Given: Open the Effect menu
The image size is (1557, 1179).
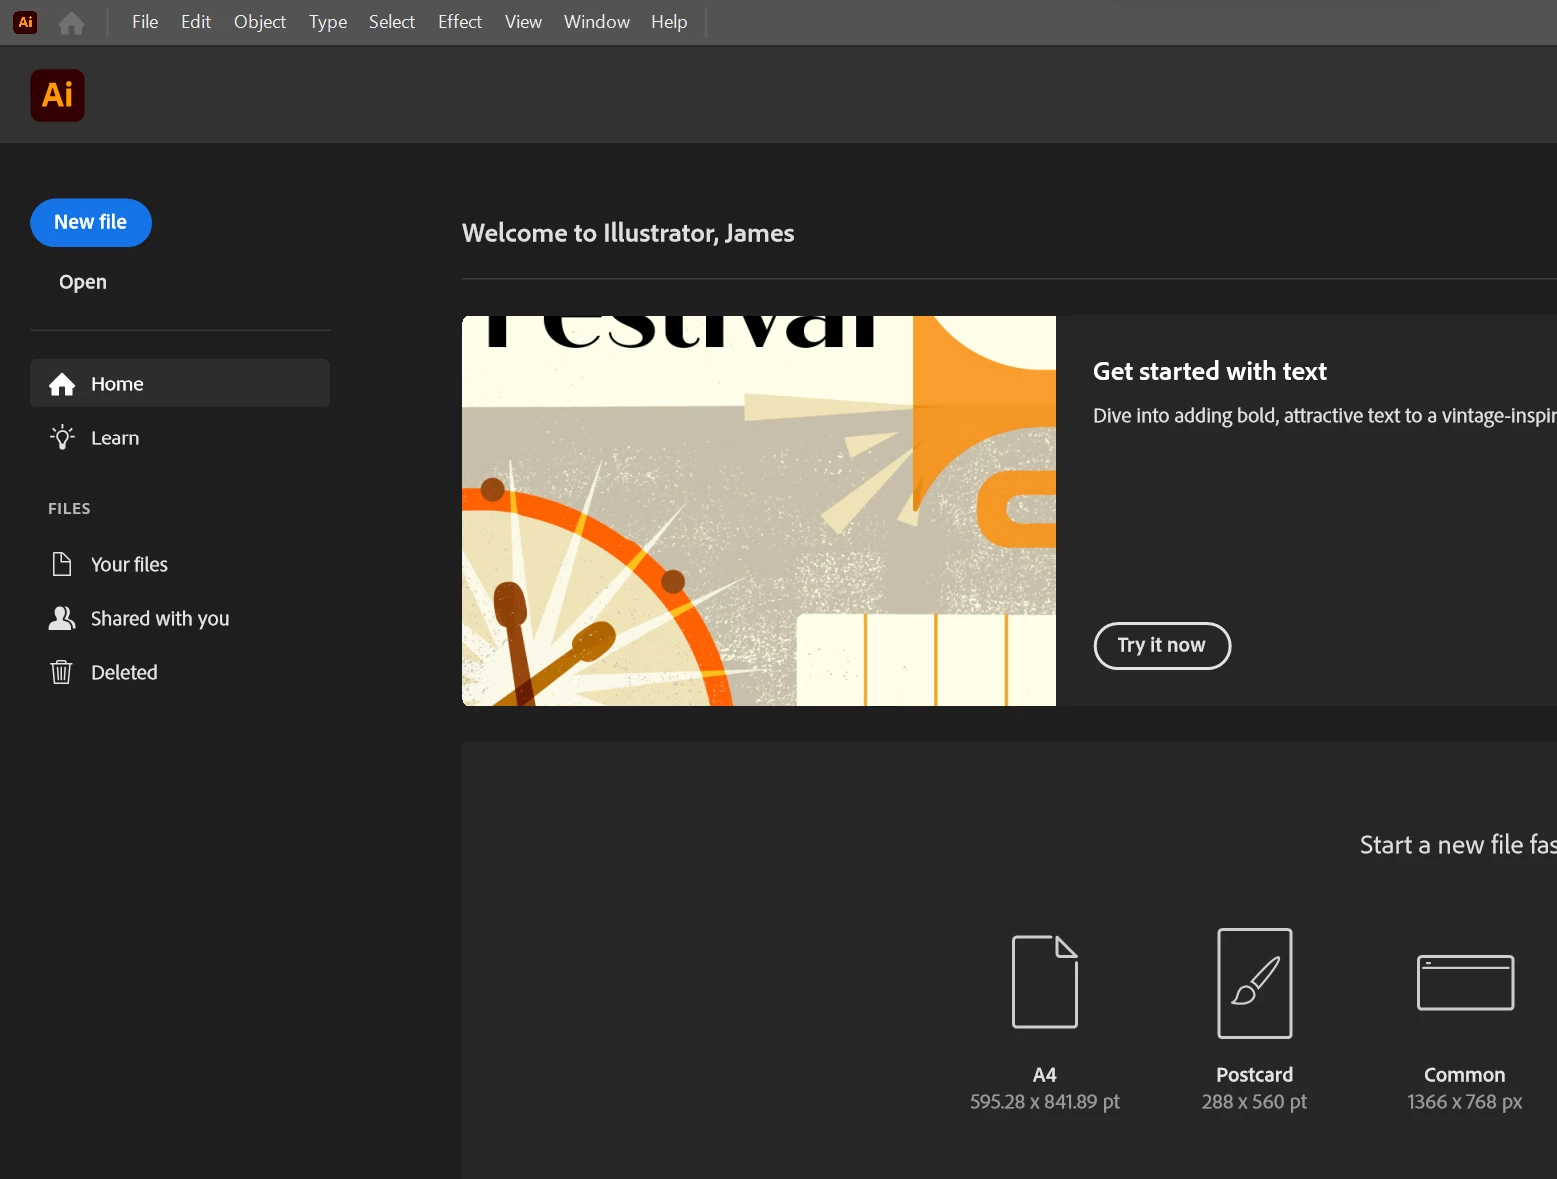Looking at the screenshot, I should click(x=460, y=22).
